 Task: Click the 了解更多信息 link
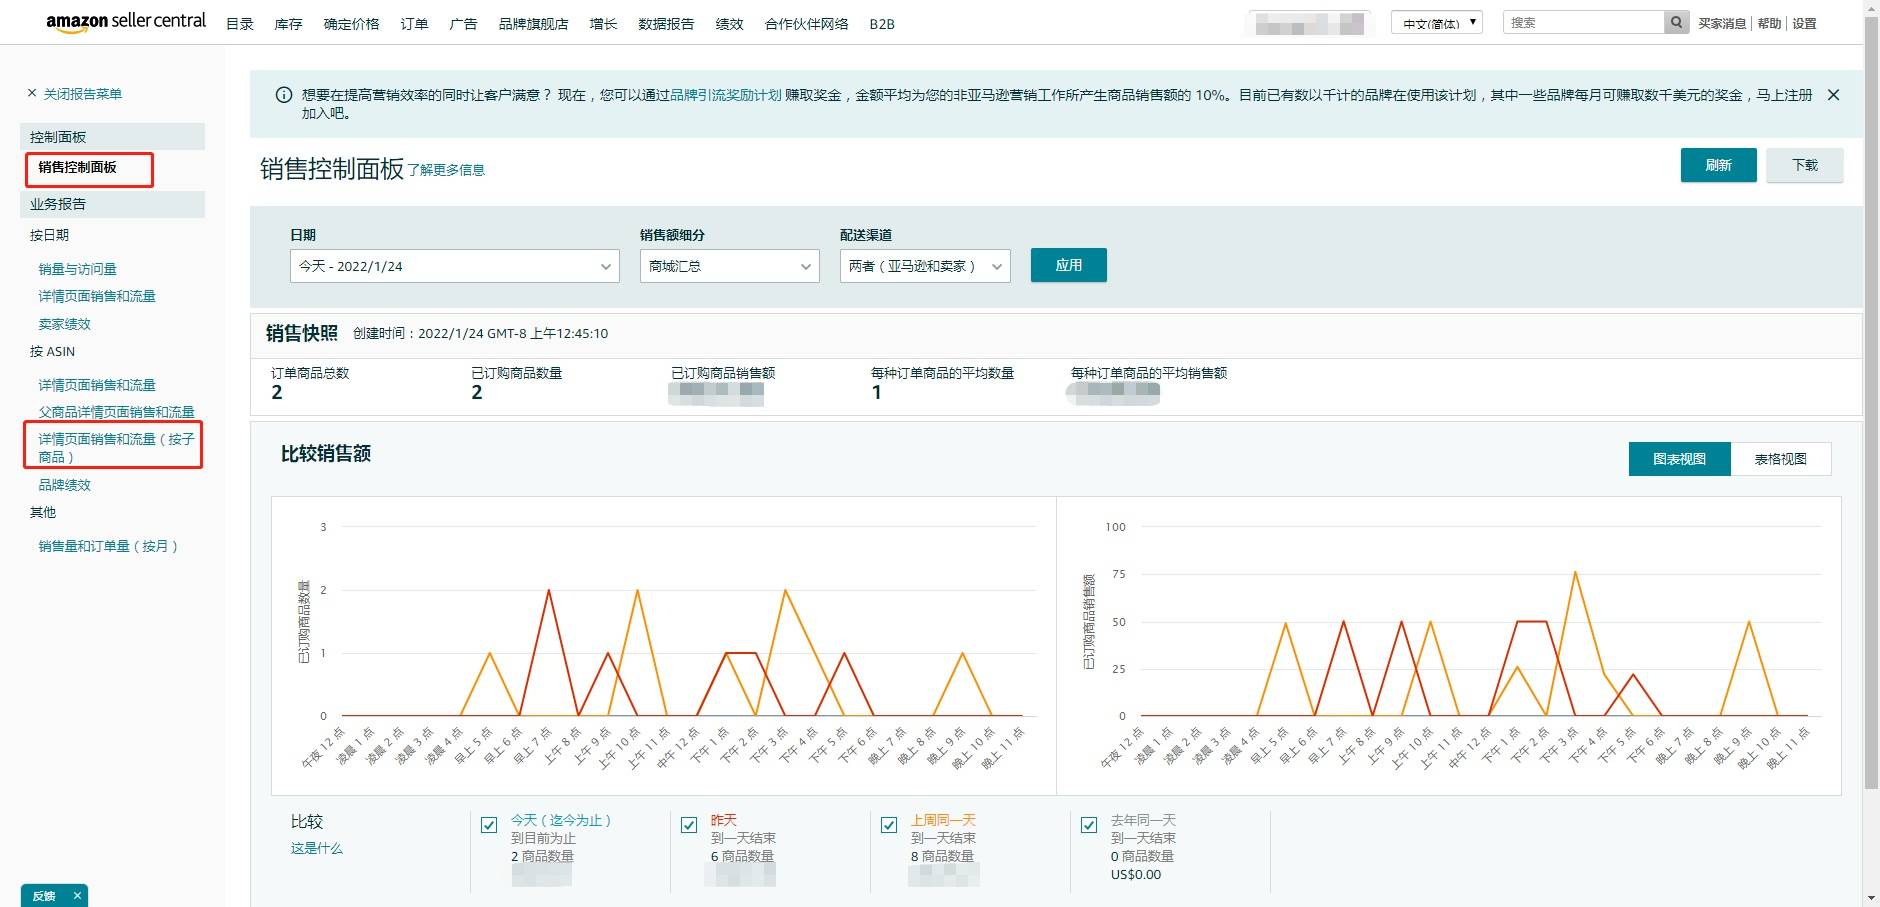pos(446,170)
